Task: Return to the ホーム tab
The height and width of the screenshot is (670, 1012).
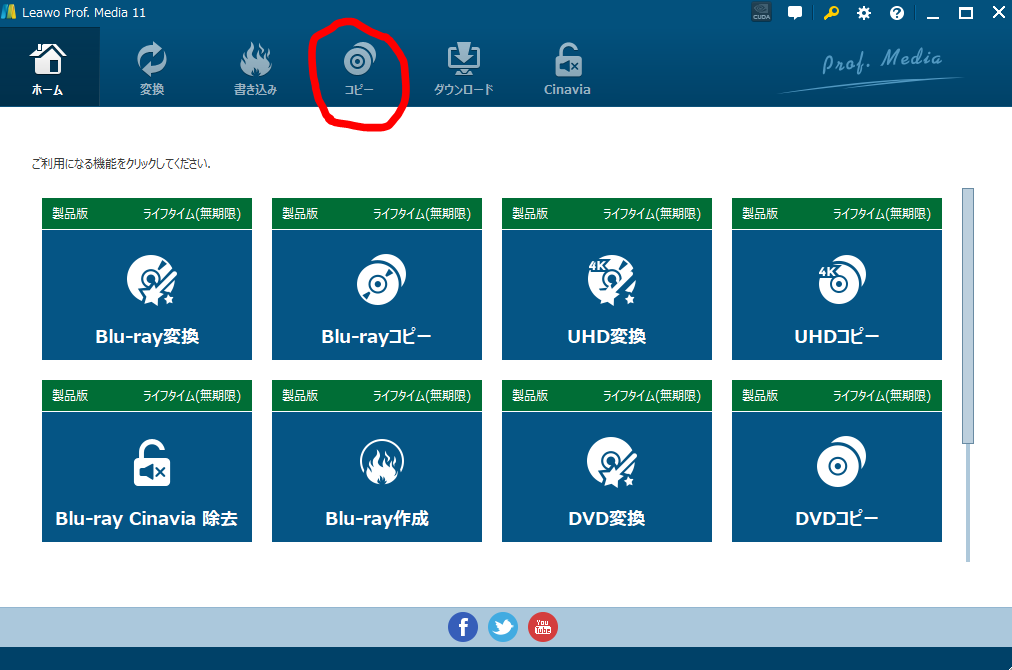Action: pyautogui.click(x=49, y=68)
